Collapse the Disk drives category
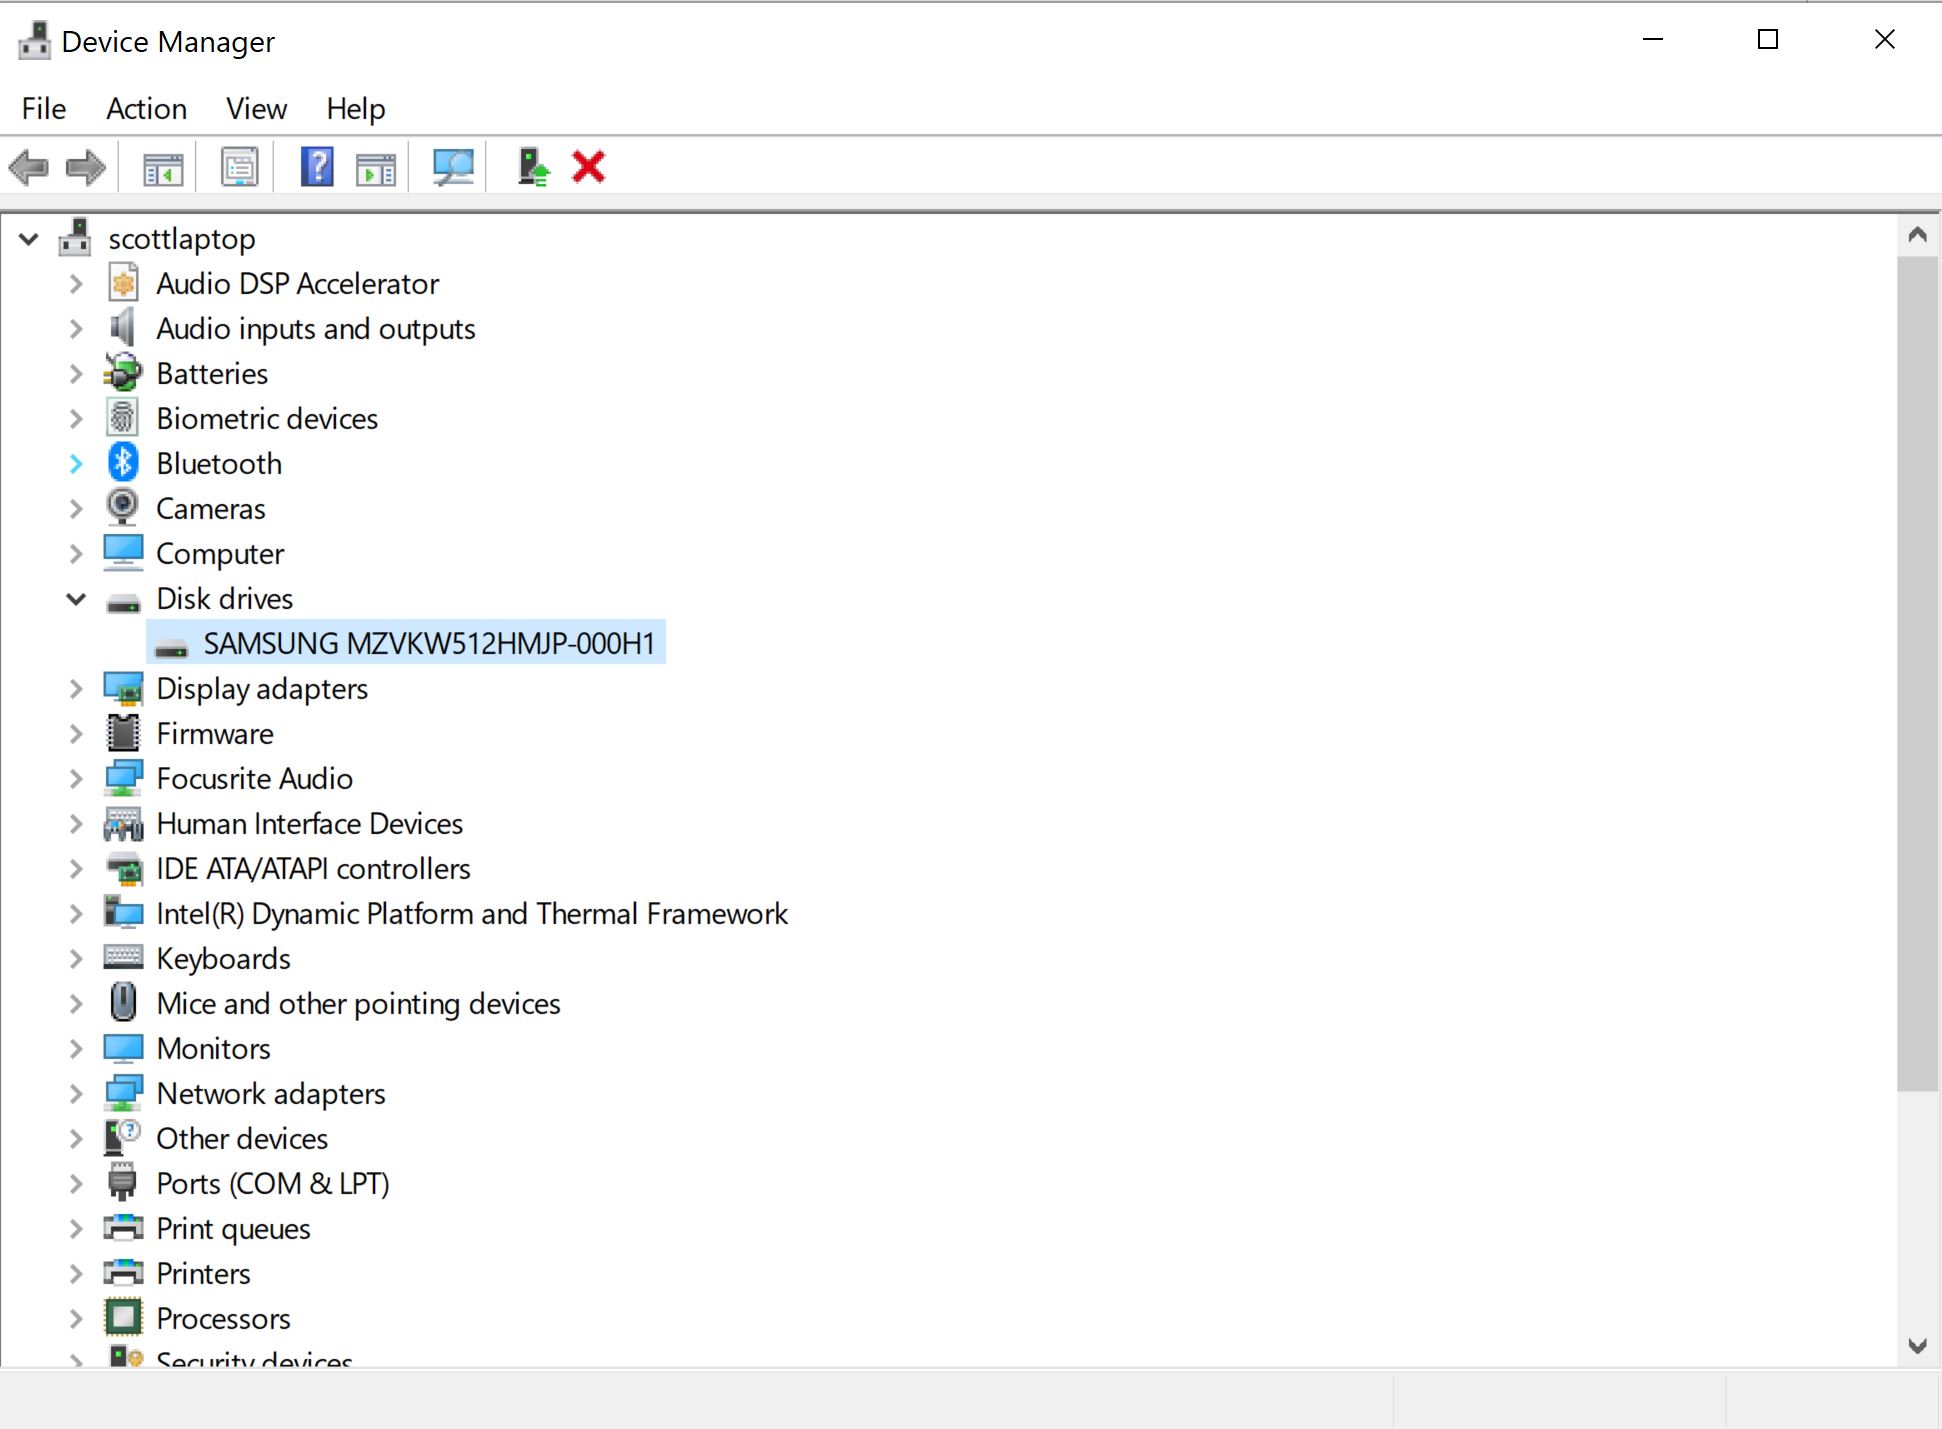The image size is (1942, 1429). tap(76, 598)
